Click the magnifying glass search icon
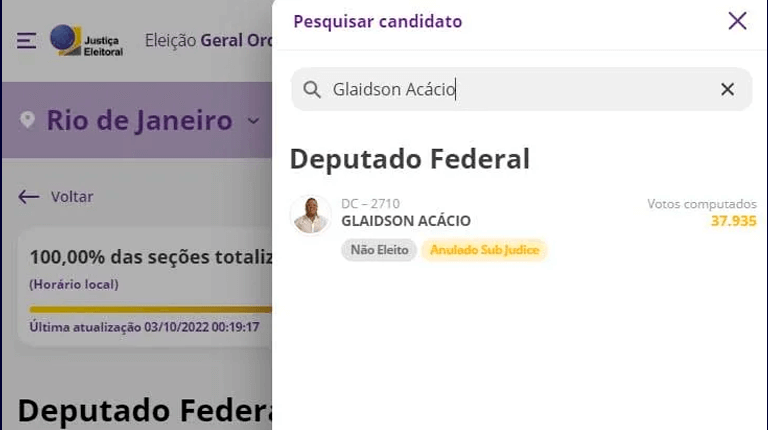Screen dimensions: 768x430 click(x=312, y=90)
